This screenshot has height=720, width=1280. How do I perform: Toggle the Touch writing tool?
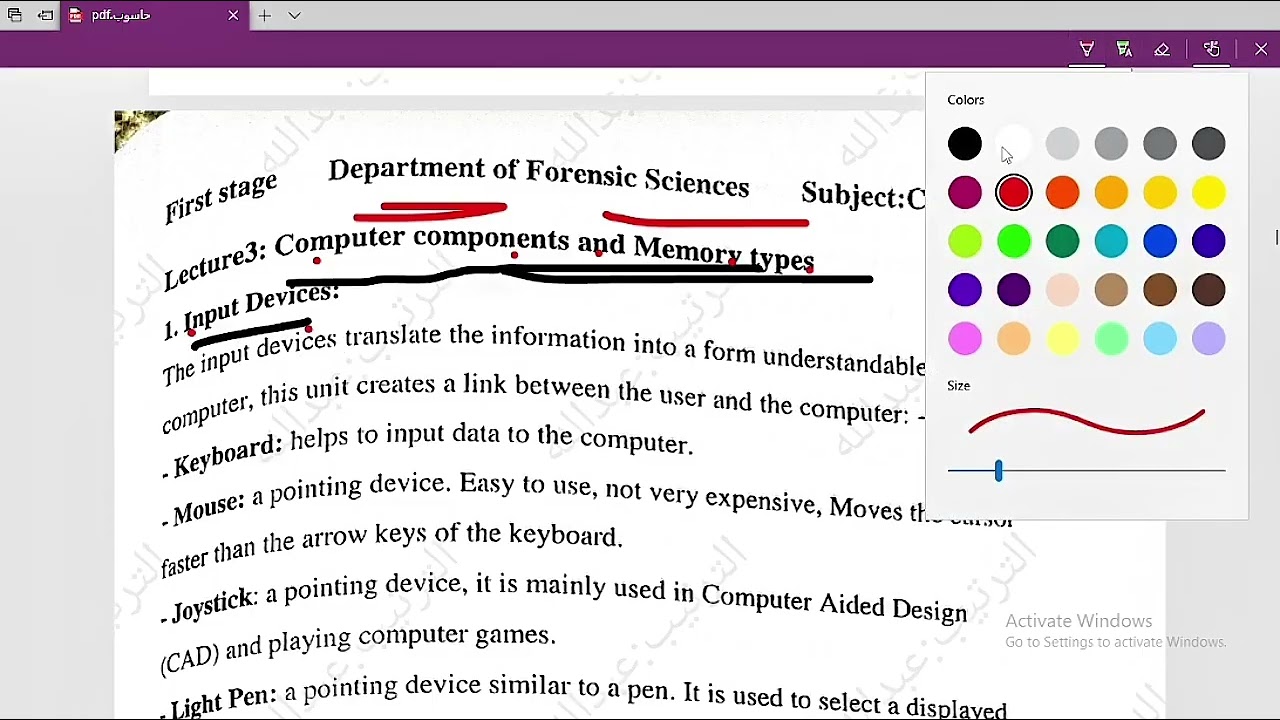(x=1211, y=49)
